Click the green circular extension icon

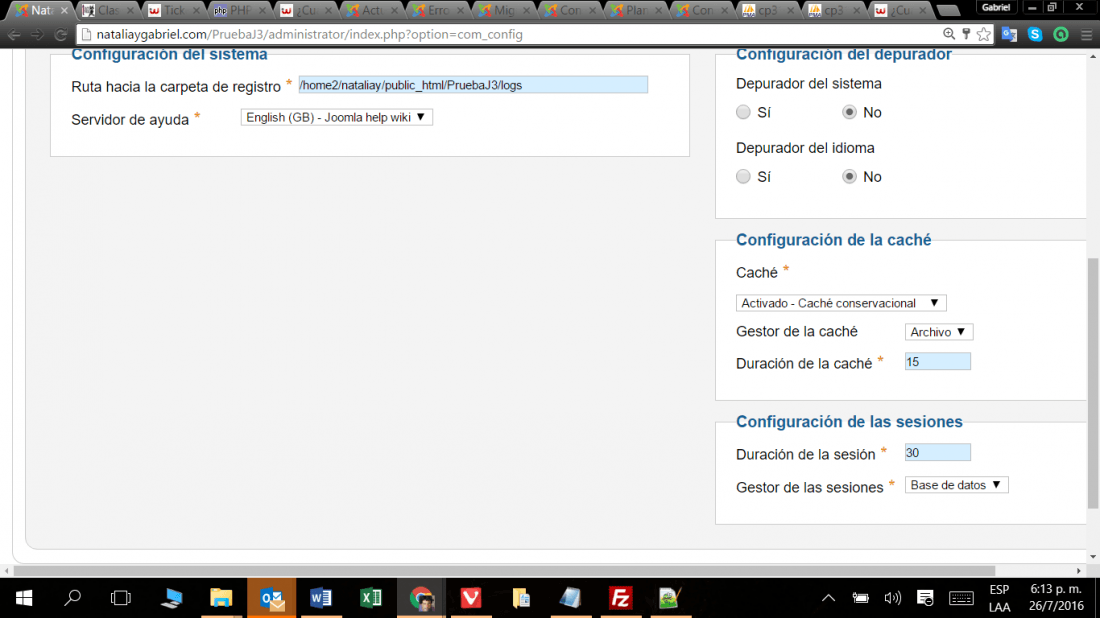click(1061, 34)
